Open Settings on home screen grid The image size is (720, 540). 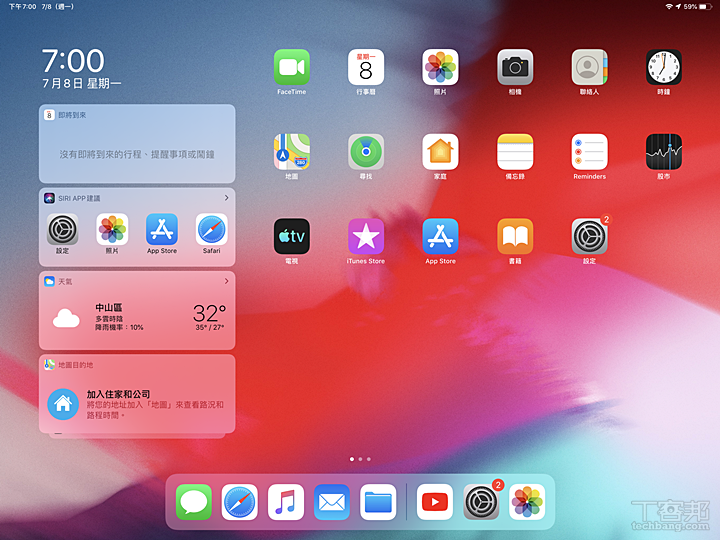pos(590,236)
